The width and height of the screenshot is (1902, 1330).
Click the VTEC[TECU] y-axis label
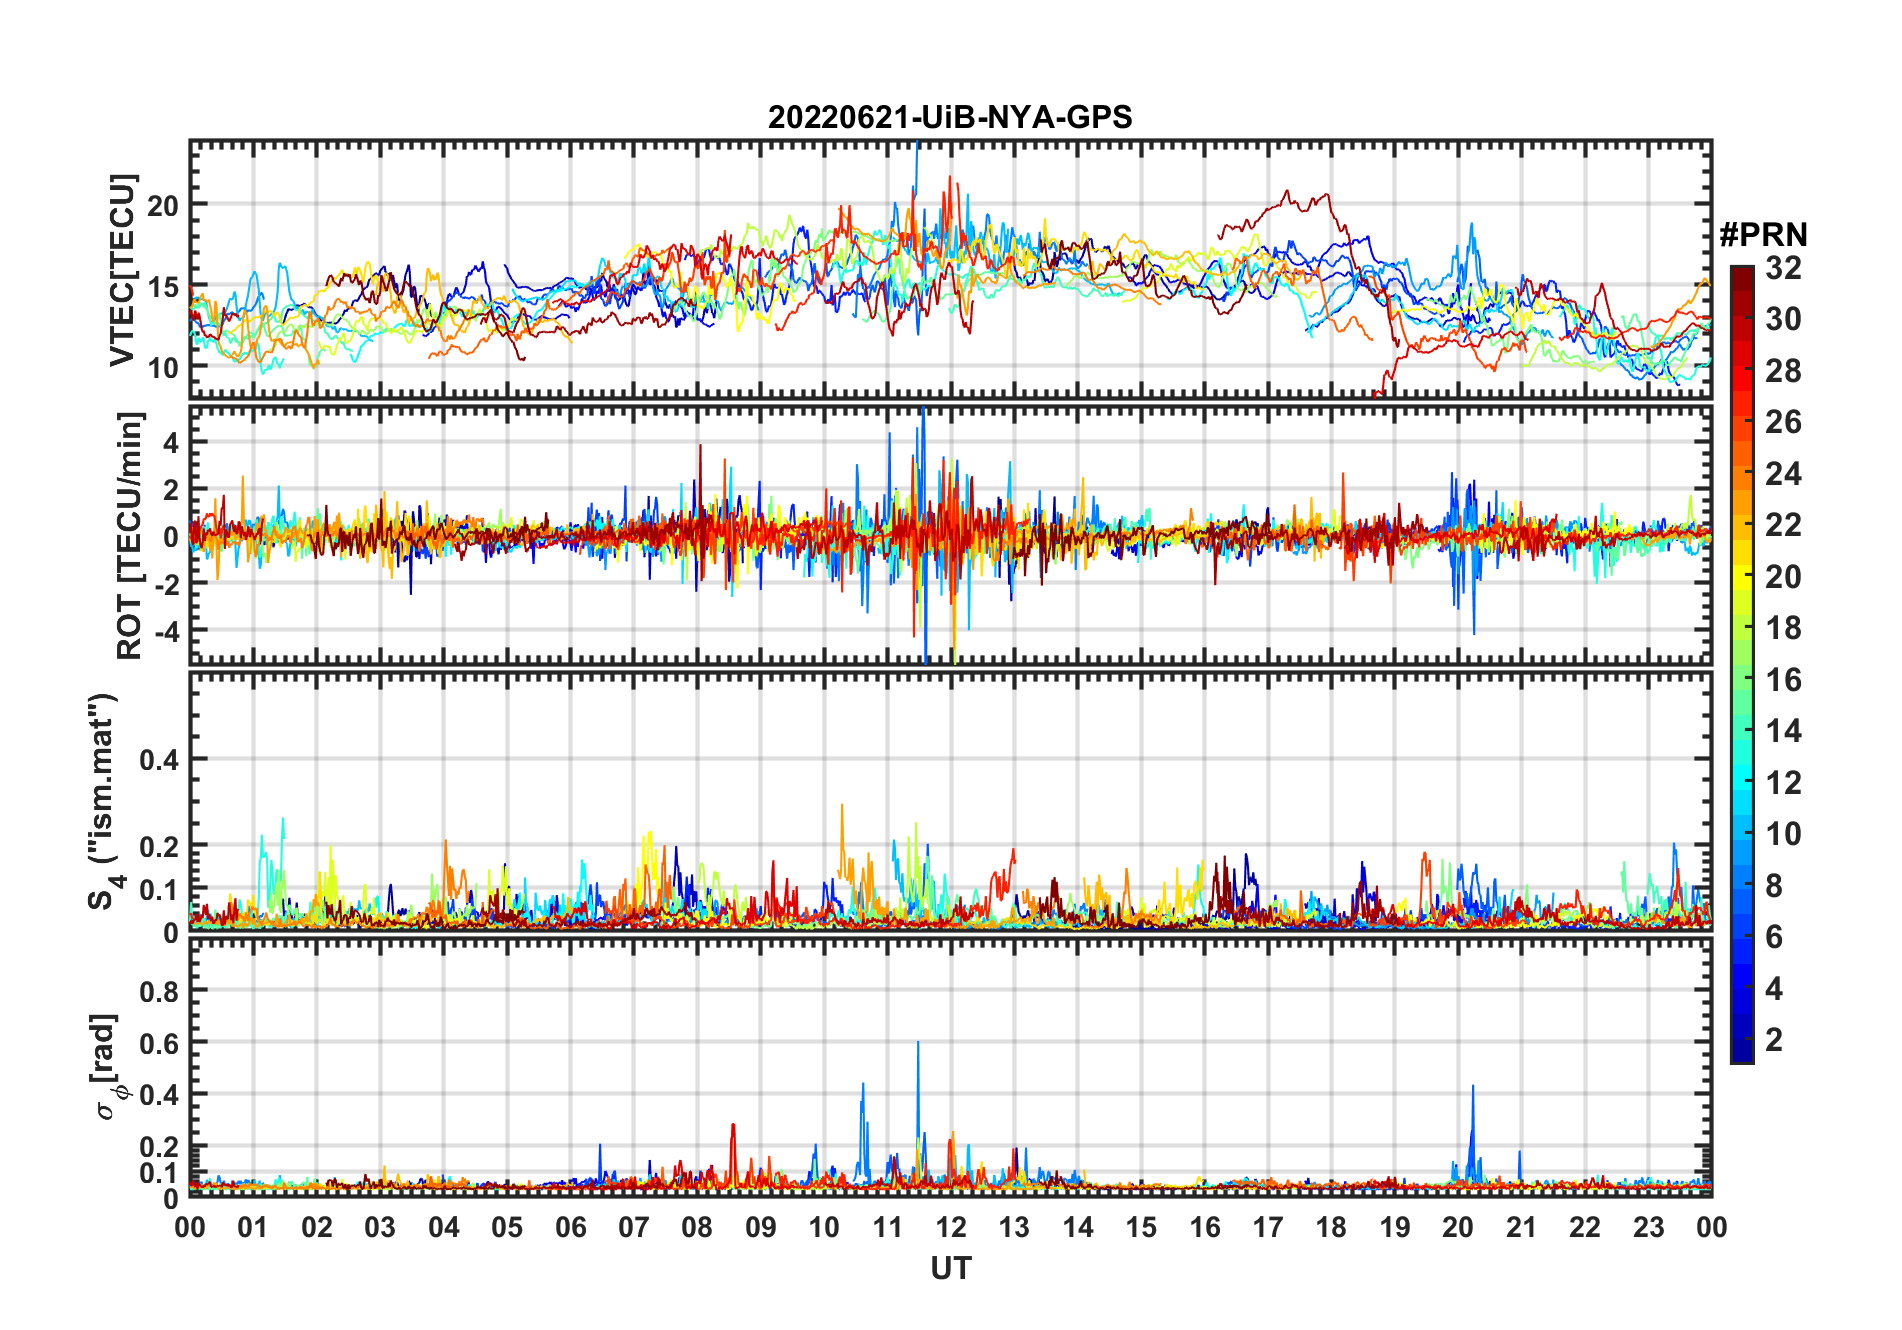coord(122,270)
